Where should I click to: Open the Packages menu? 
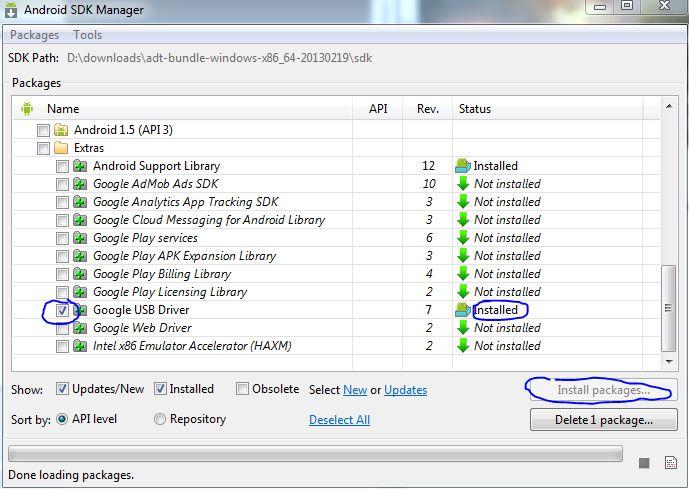(x=34, y=35)
